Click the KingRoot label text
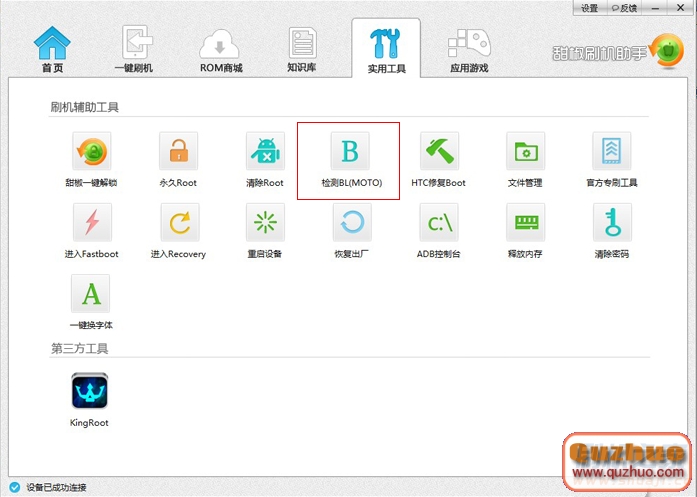 click(x=89, y=423)
